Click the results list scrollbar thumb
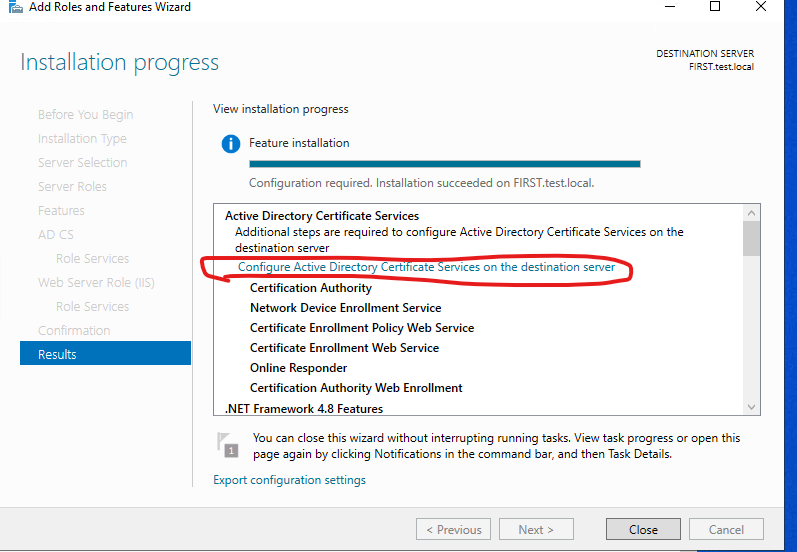 coord(751,238)
